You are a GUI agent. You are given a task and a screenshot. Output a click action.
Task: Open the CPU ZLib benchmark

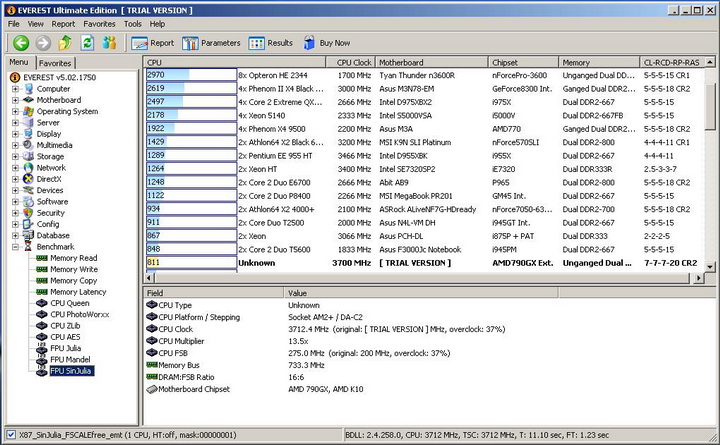click(x=58, y=326)
